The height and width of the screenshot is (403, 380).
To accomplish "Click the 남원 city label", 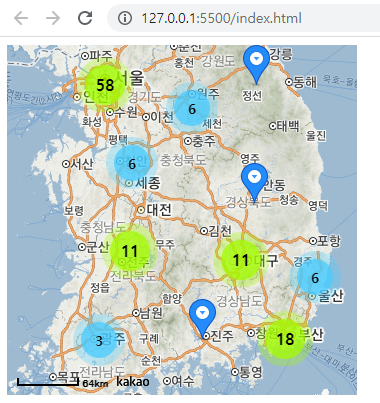I will (x=151, y=313).
